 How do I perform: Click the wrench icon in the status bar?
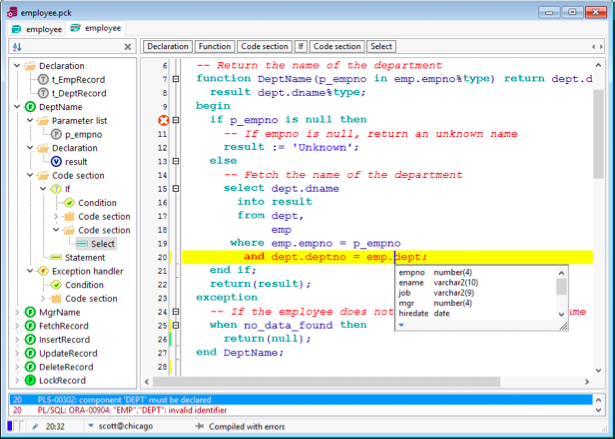tap(35, 426)
